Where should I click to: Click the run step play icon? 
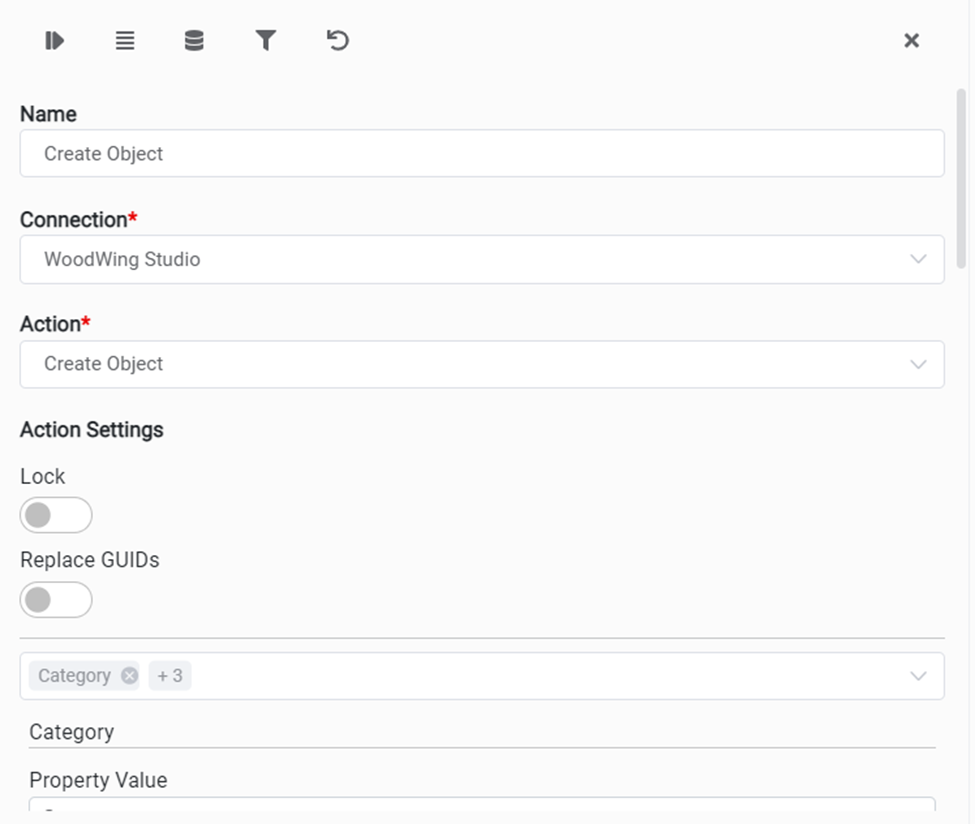click(54, 41)
